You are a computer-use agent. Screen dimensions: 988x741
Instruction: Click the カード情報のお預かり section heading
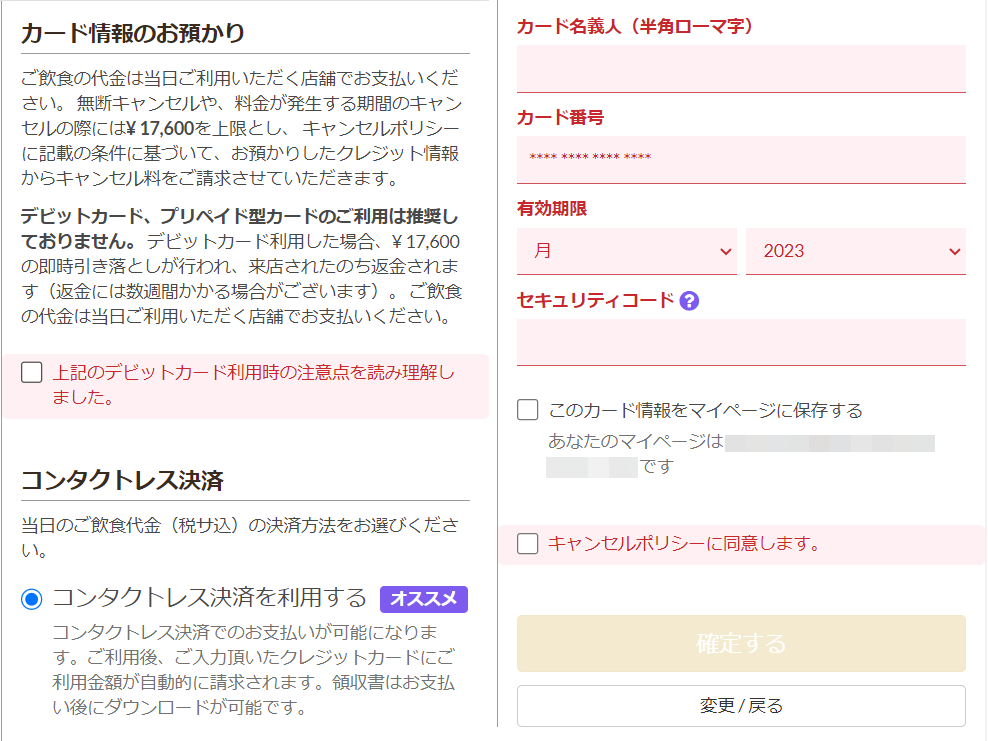[x=133, y=33]
